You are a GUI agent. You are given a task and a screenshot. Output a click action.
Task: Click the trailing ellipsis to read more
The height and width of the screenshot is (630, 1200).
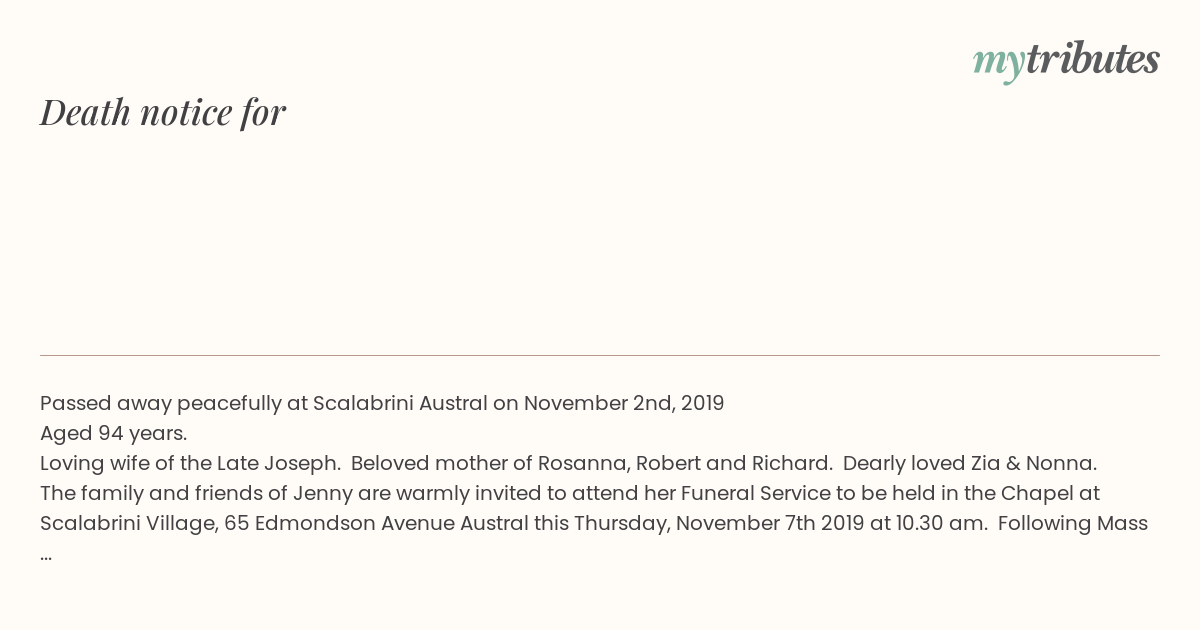click(46, 555)
